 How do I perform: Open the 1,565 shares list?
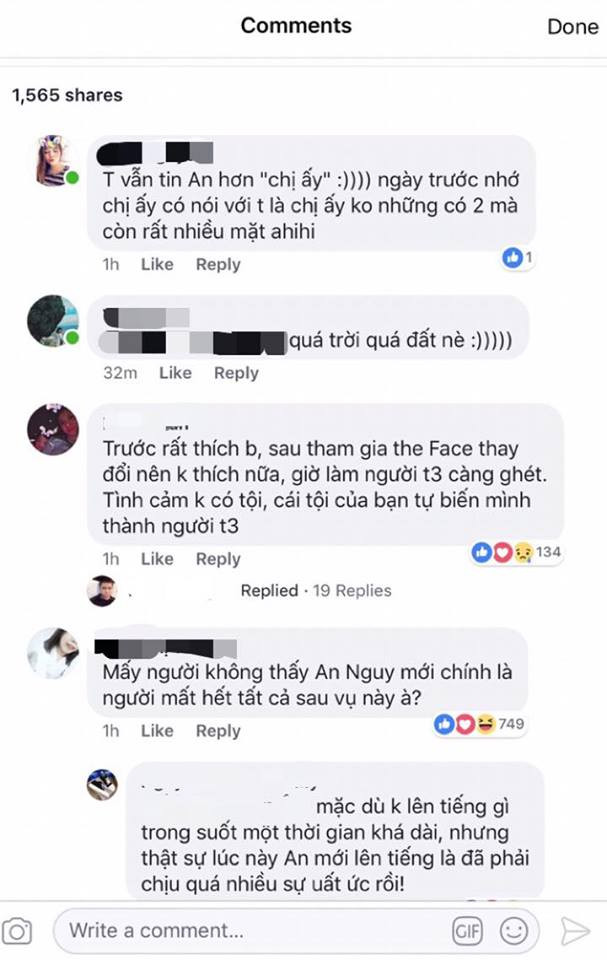(x=67, y=95)
